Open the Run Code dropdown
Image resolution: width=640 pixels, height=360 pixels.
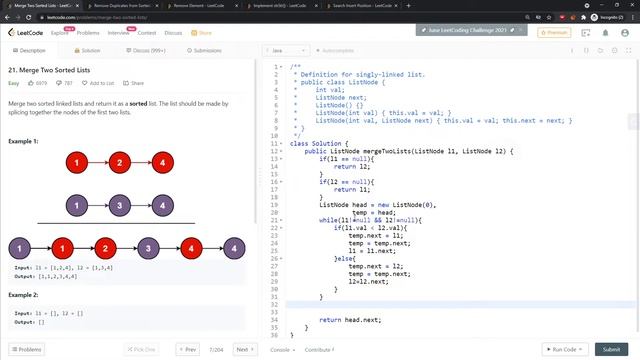(x=565, y=349)
